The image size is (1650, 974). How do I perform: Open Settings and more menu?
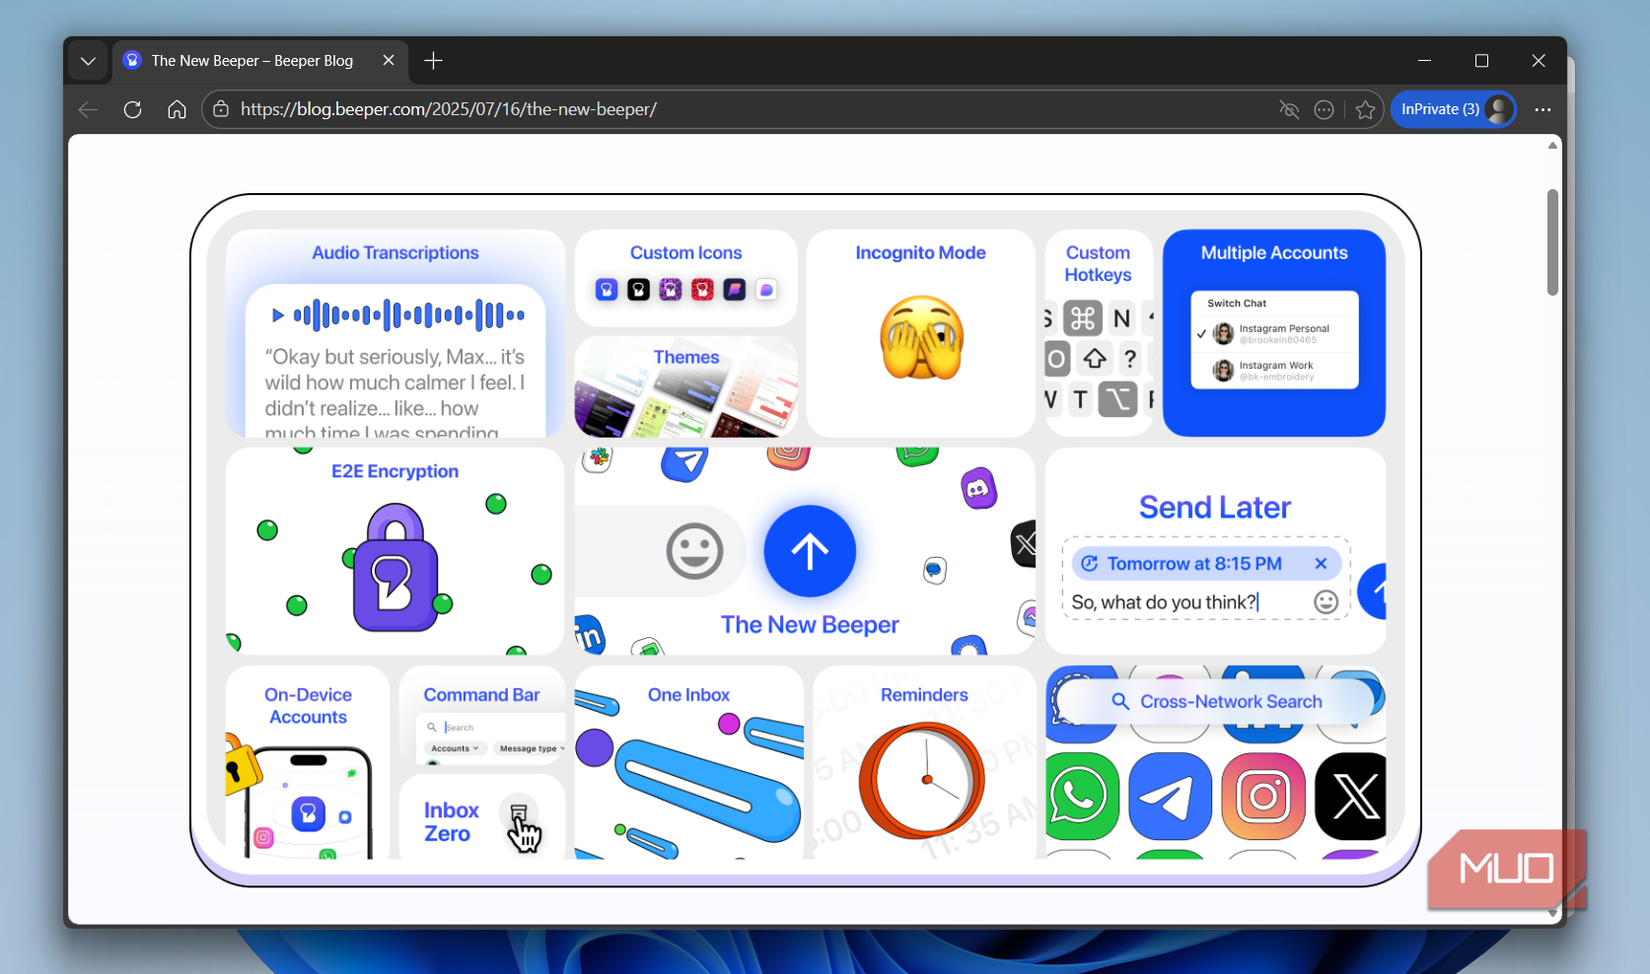(x=1543, y=109)
